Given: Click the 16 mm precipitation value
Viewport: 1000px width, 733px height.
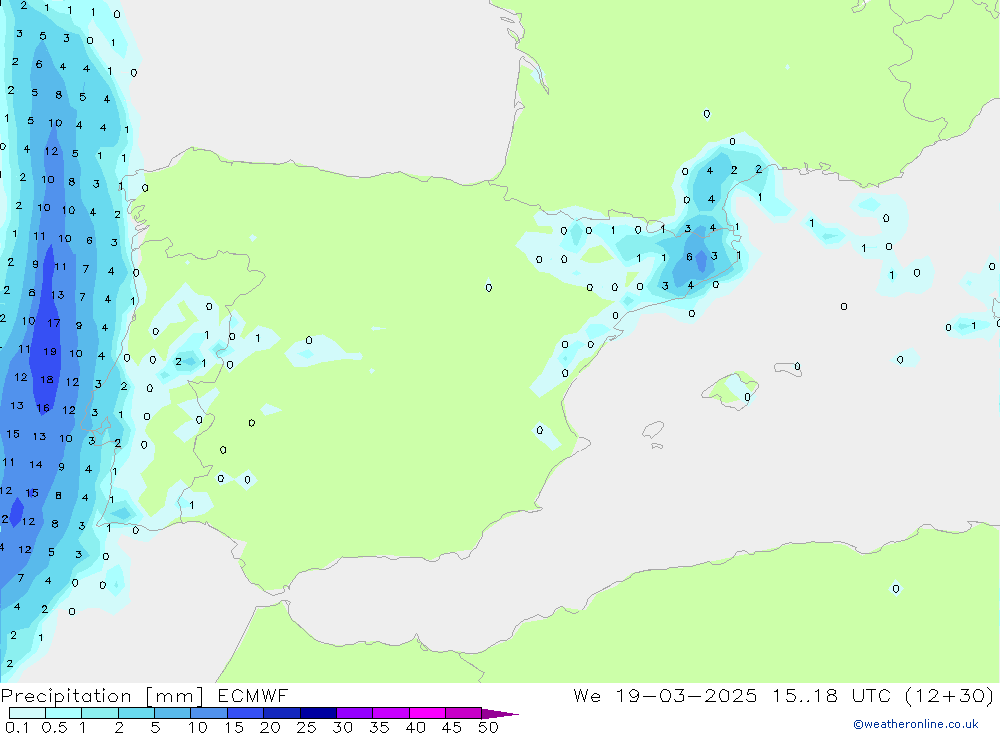Looking at the screenshot, I should pos(43,408).
